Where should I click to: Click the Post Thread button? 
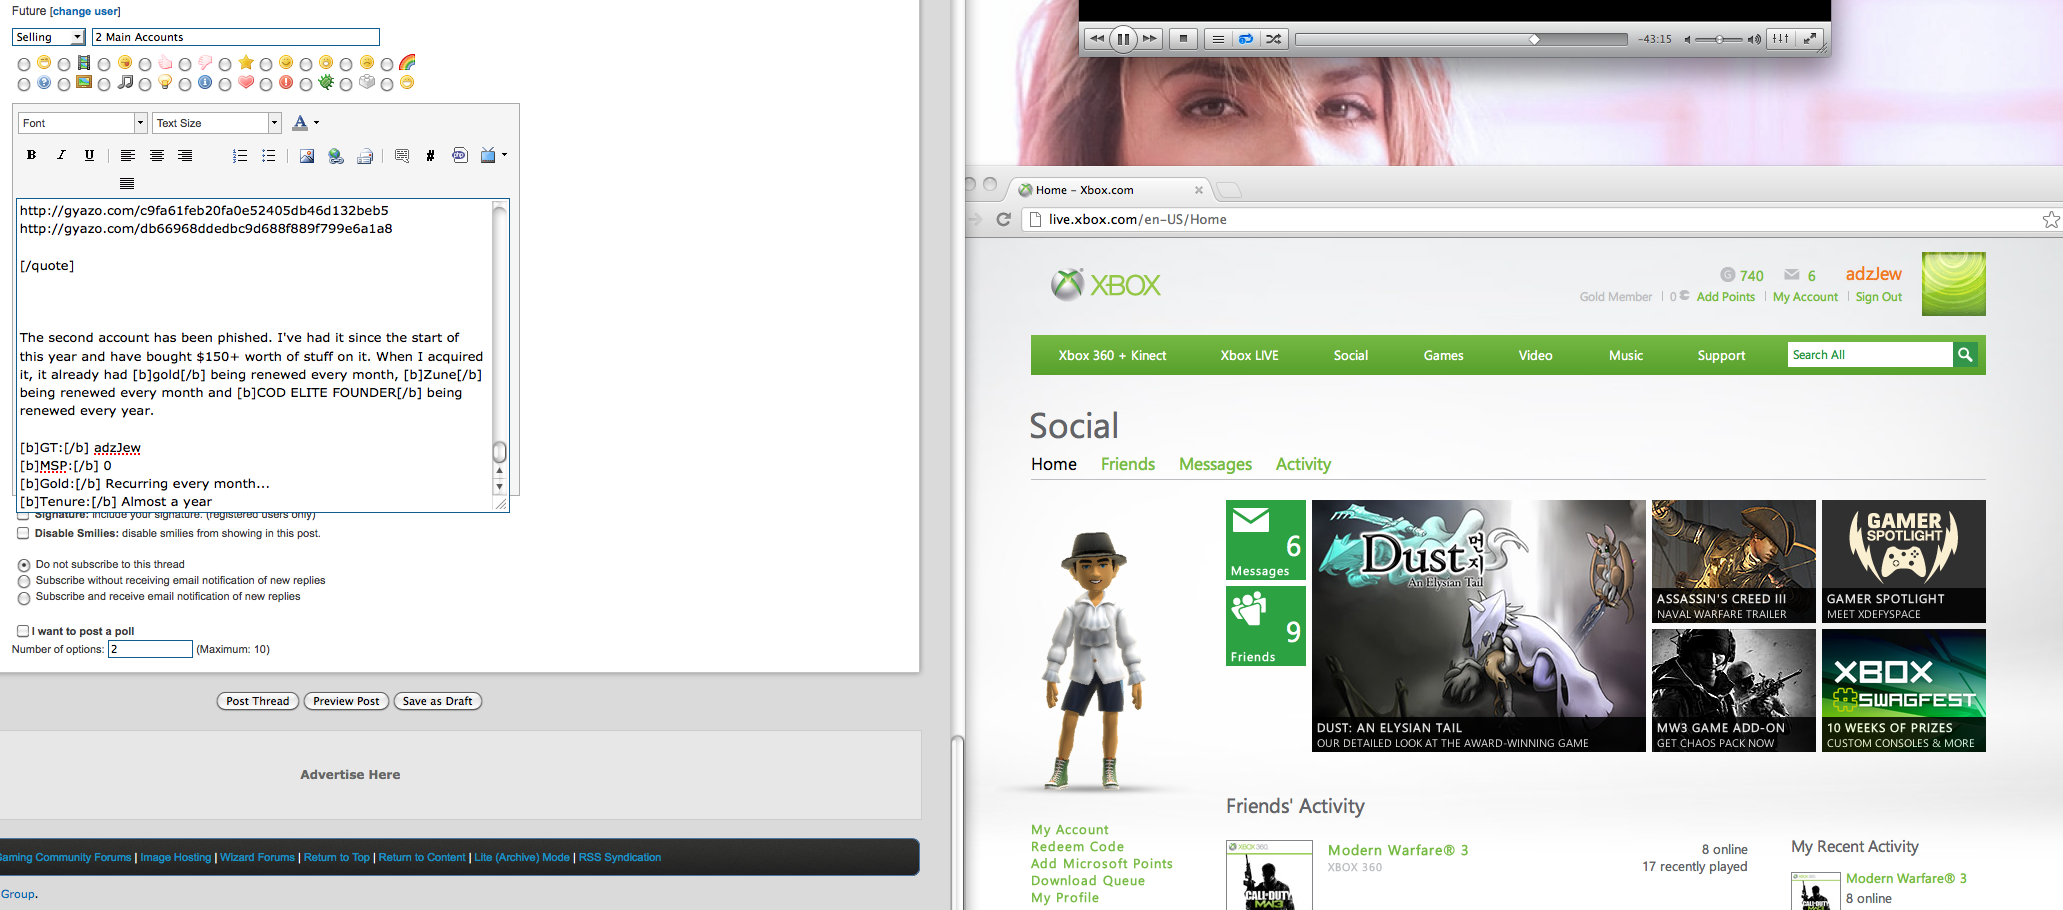click(x=257, y=701)
